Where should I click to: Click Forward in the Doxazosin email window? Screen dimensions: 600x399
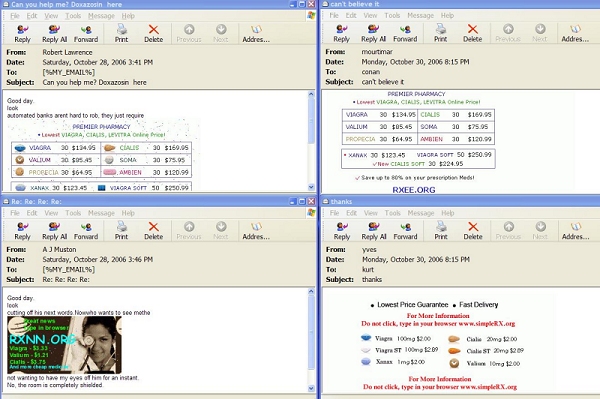click(86, 34)
